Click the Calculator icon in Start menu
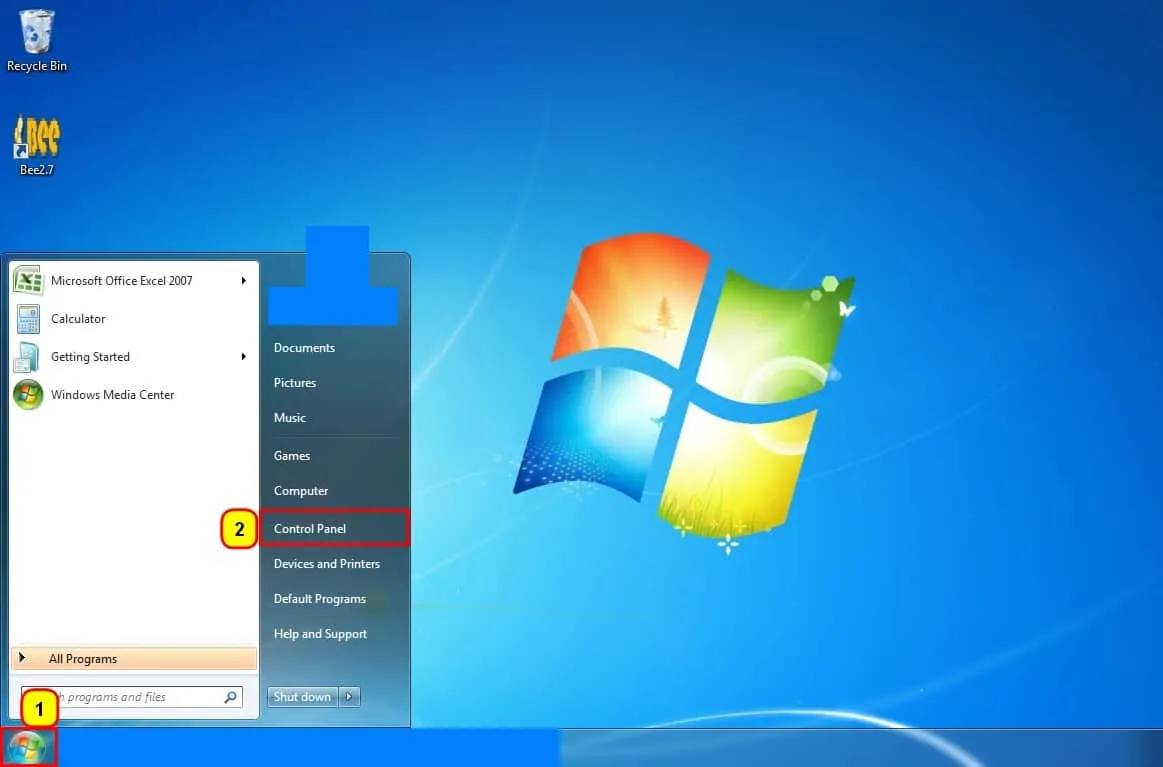Screen dimensions: 1163x767 28,319
